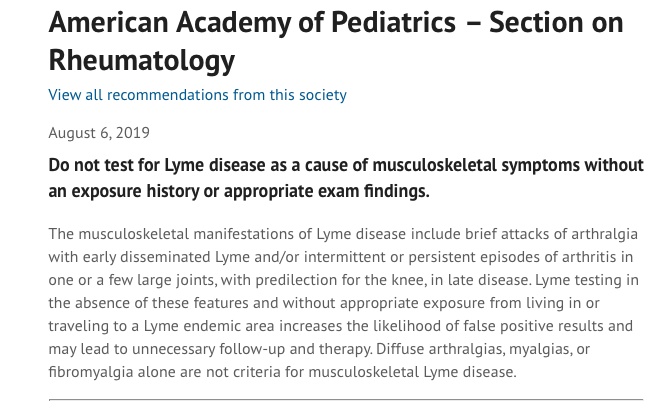
Task: Click the horizontal divider below the paragraph
Action: [x=346, y=399]
